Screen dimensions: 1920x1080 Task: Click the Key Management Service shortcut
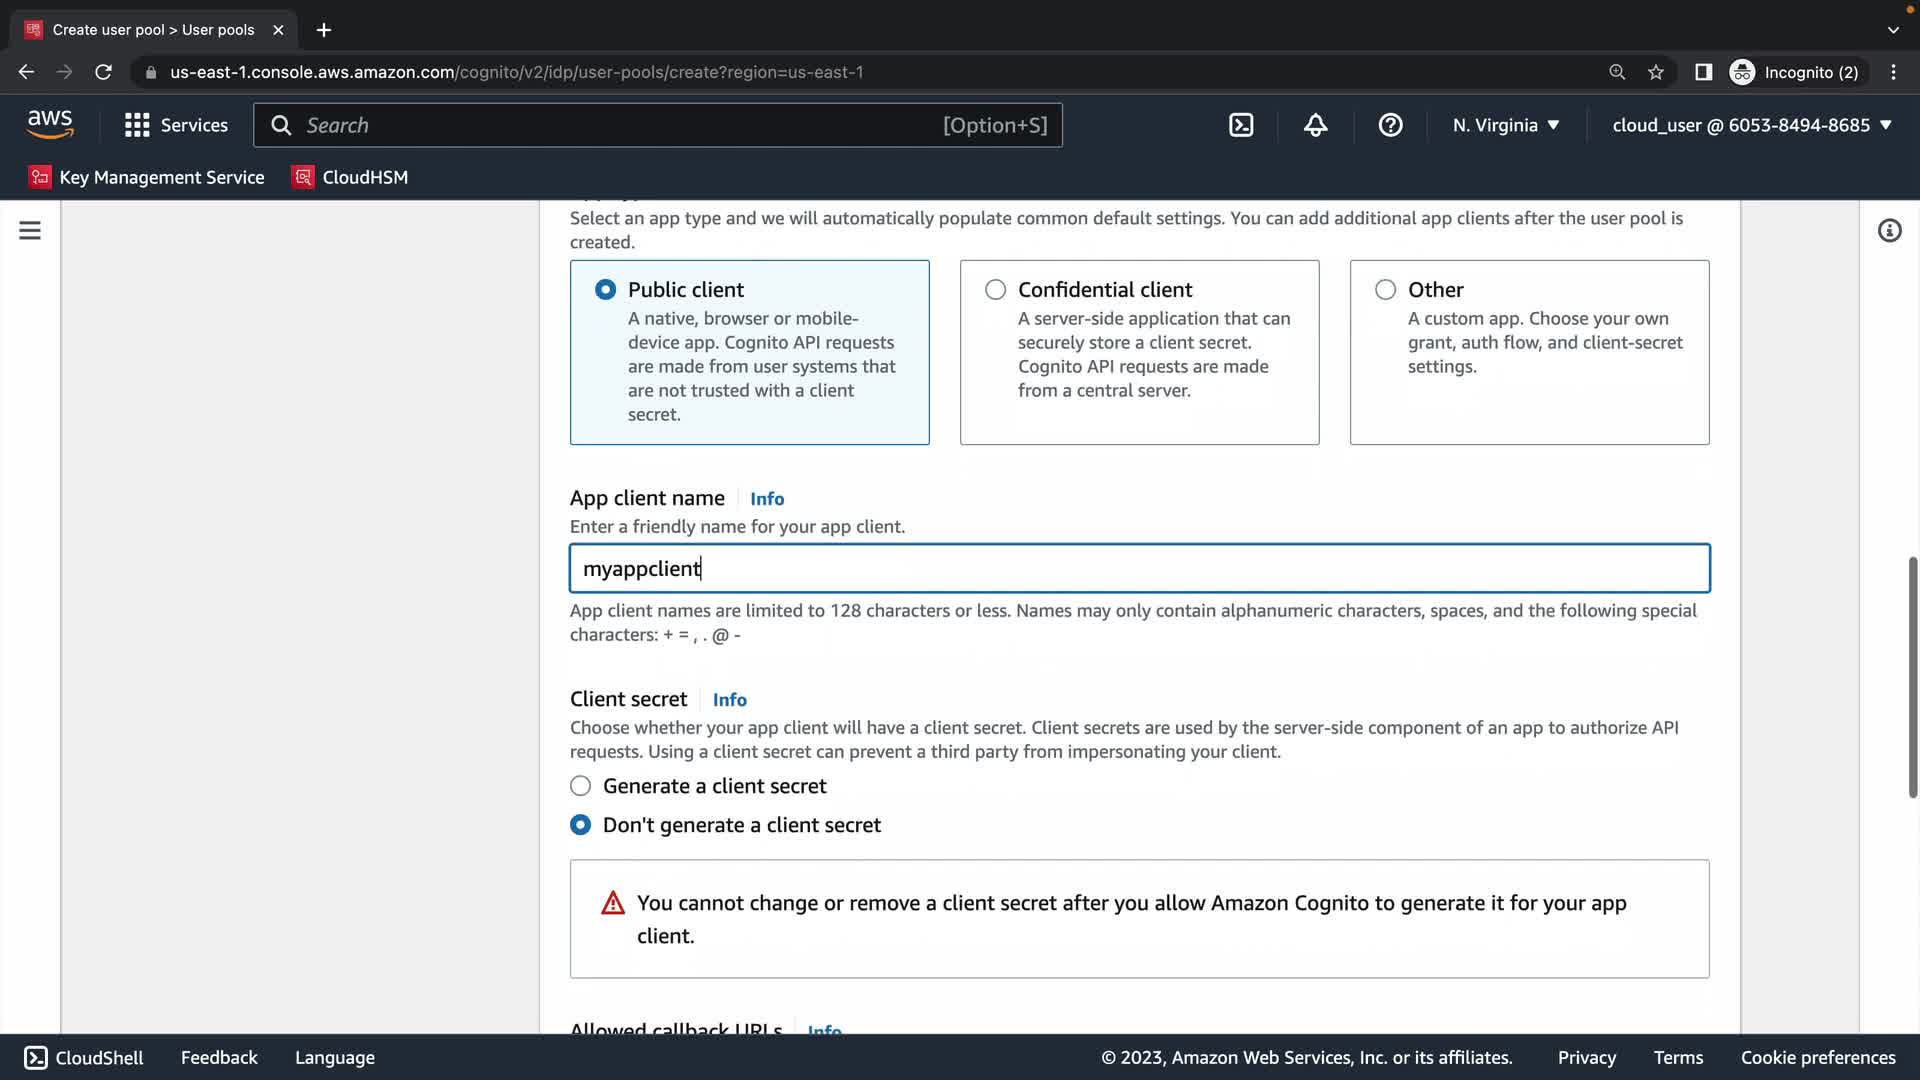(147, 177)
